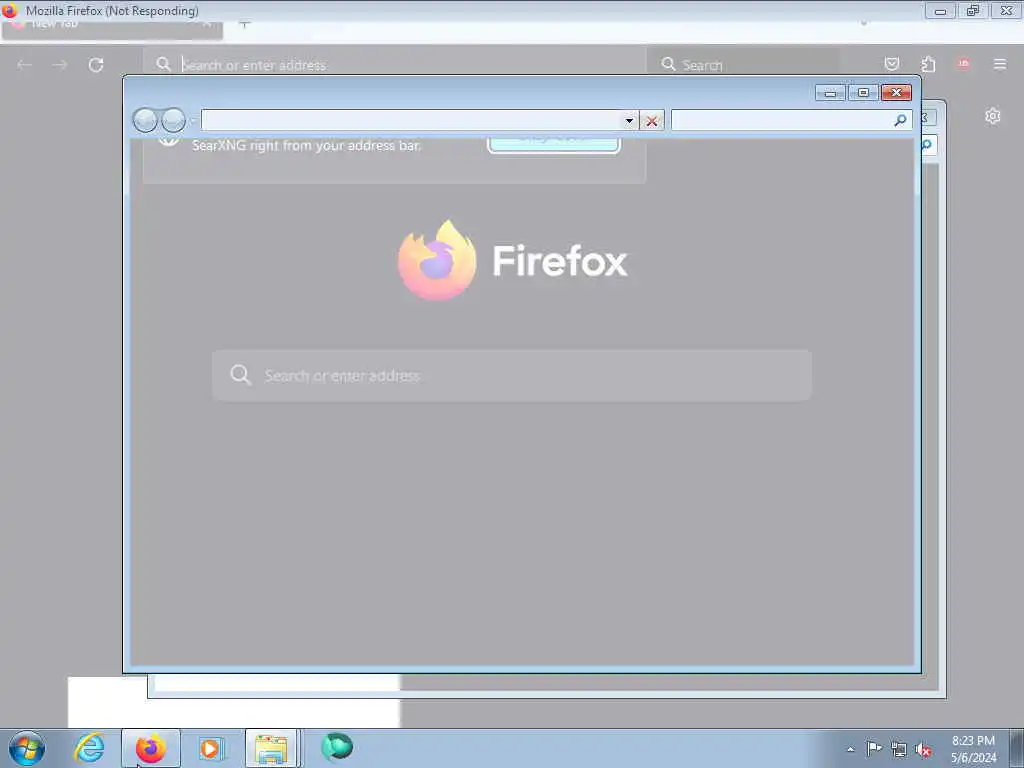Open the Firefox hamburger application menu

[x=999, y=64]
